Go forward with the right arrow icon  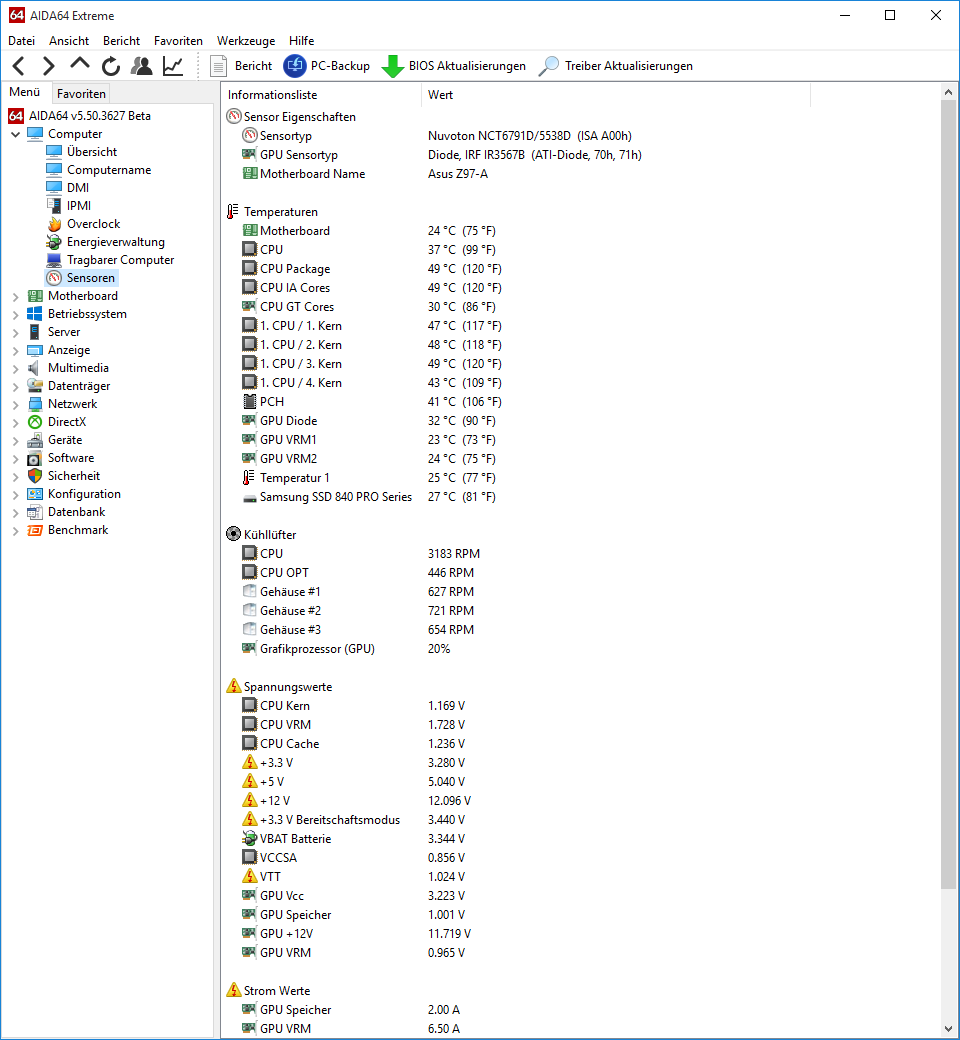tap(48, 66)
